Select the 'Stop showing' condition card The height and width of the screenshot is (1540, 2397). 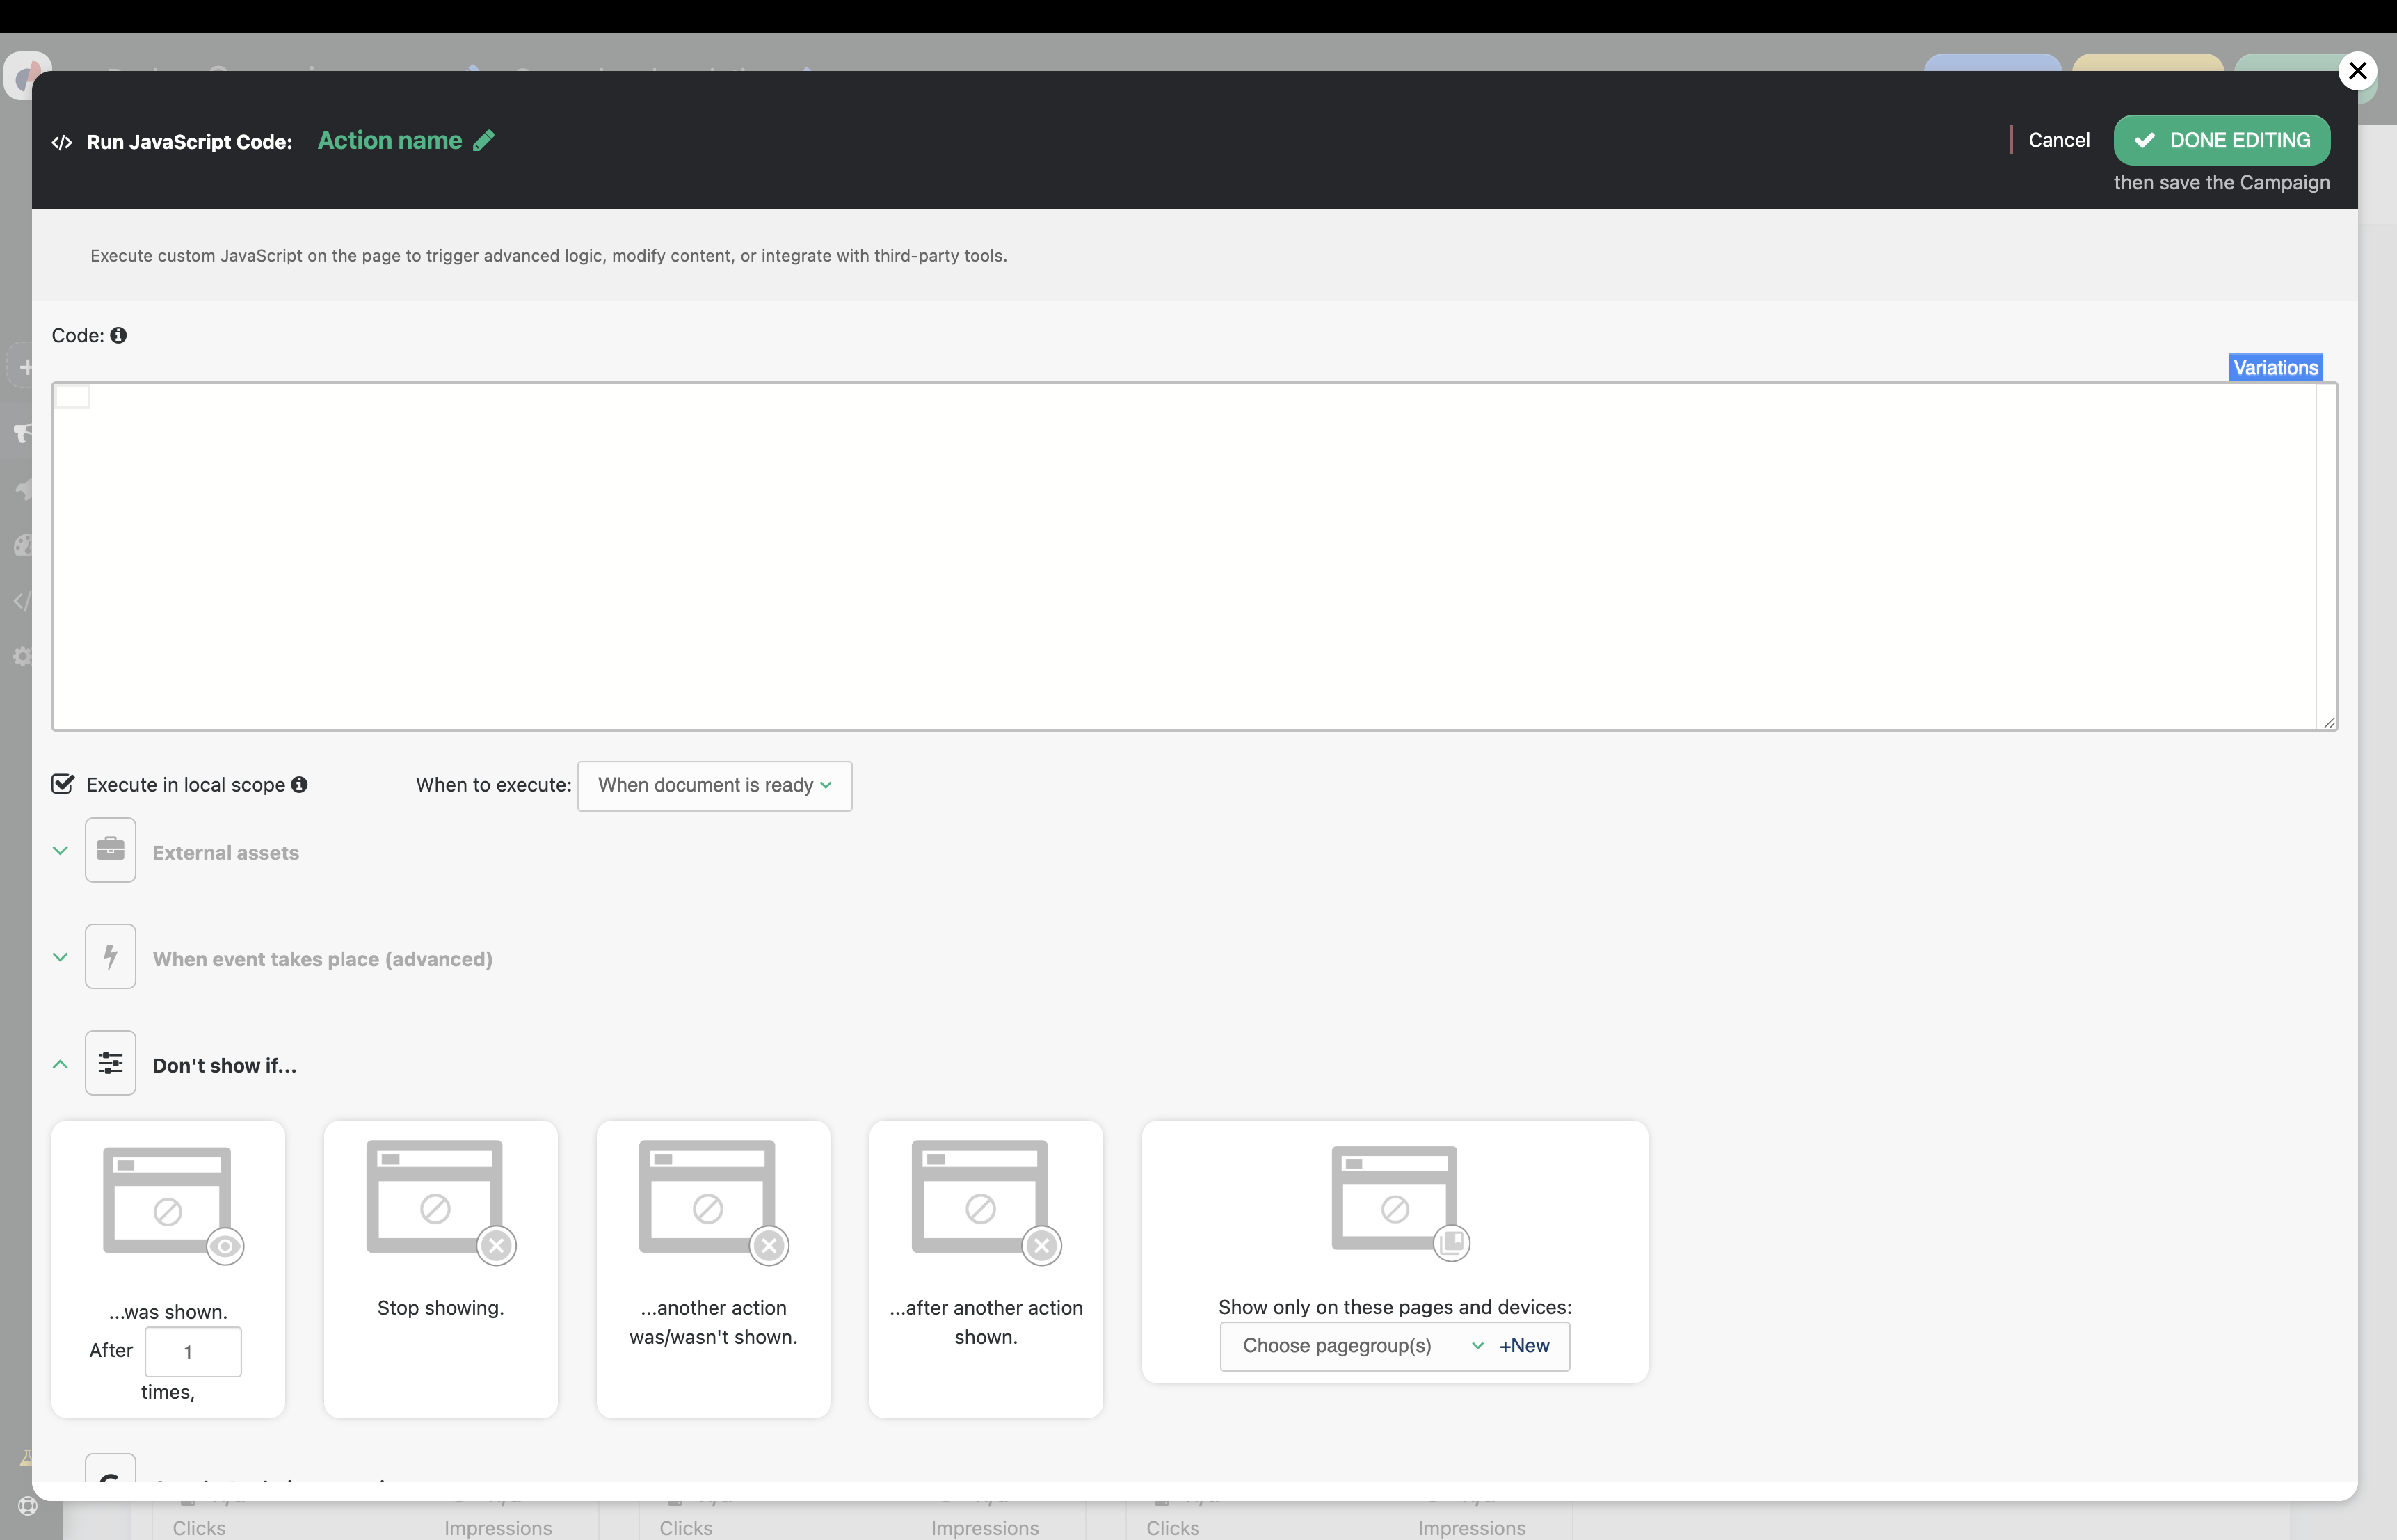(x=440, y=1268)
